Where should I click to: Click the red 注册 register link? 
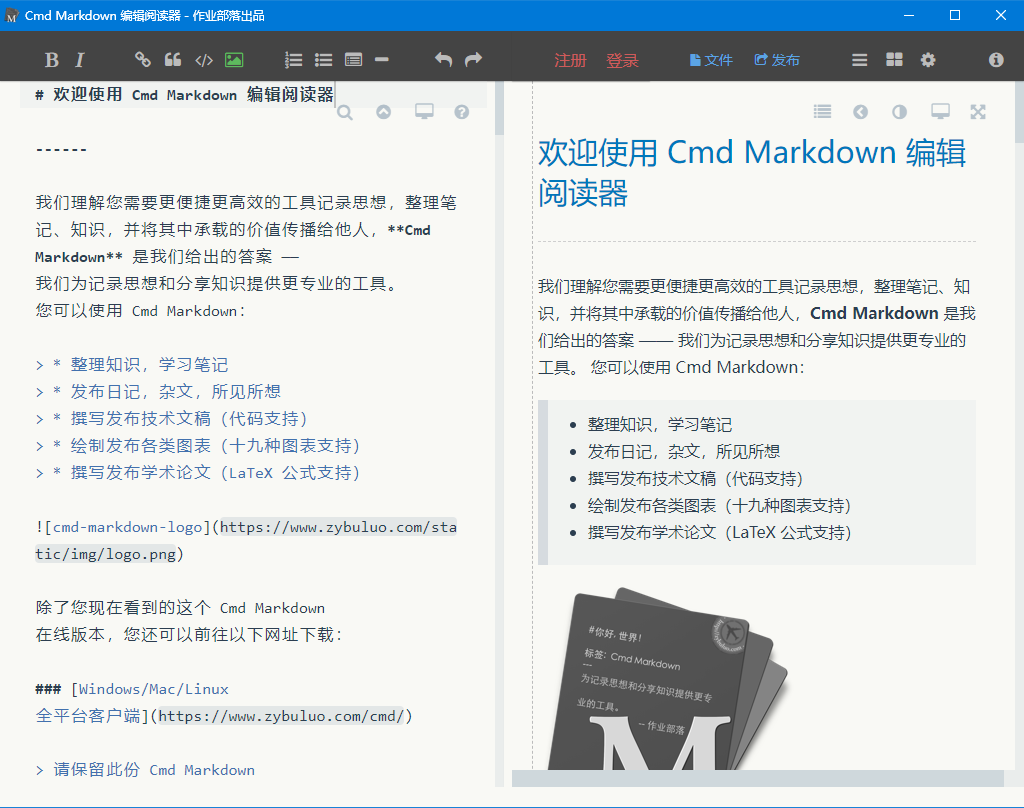pos(570,61)
